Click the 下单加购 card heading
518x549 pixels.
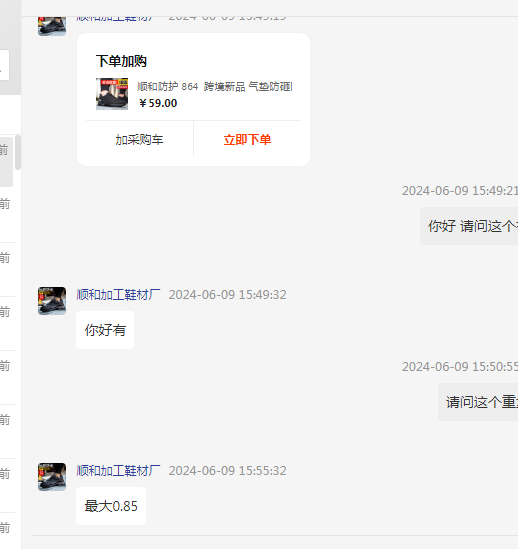tap(121, 61)
